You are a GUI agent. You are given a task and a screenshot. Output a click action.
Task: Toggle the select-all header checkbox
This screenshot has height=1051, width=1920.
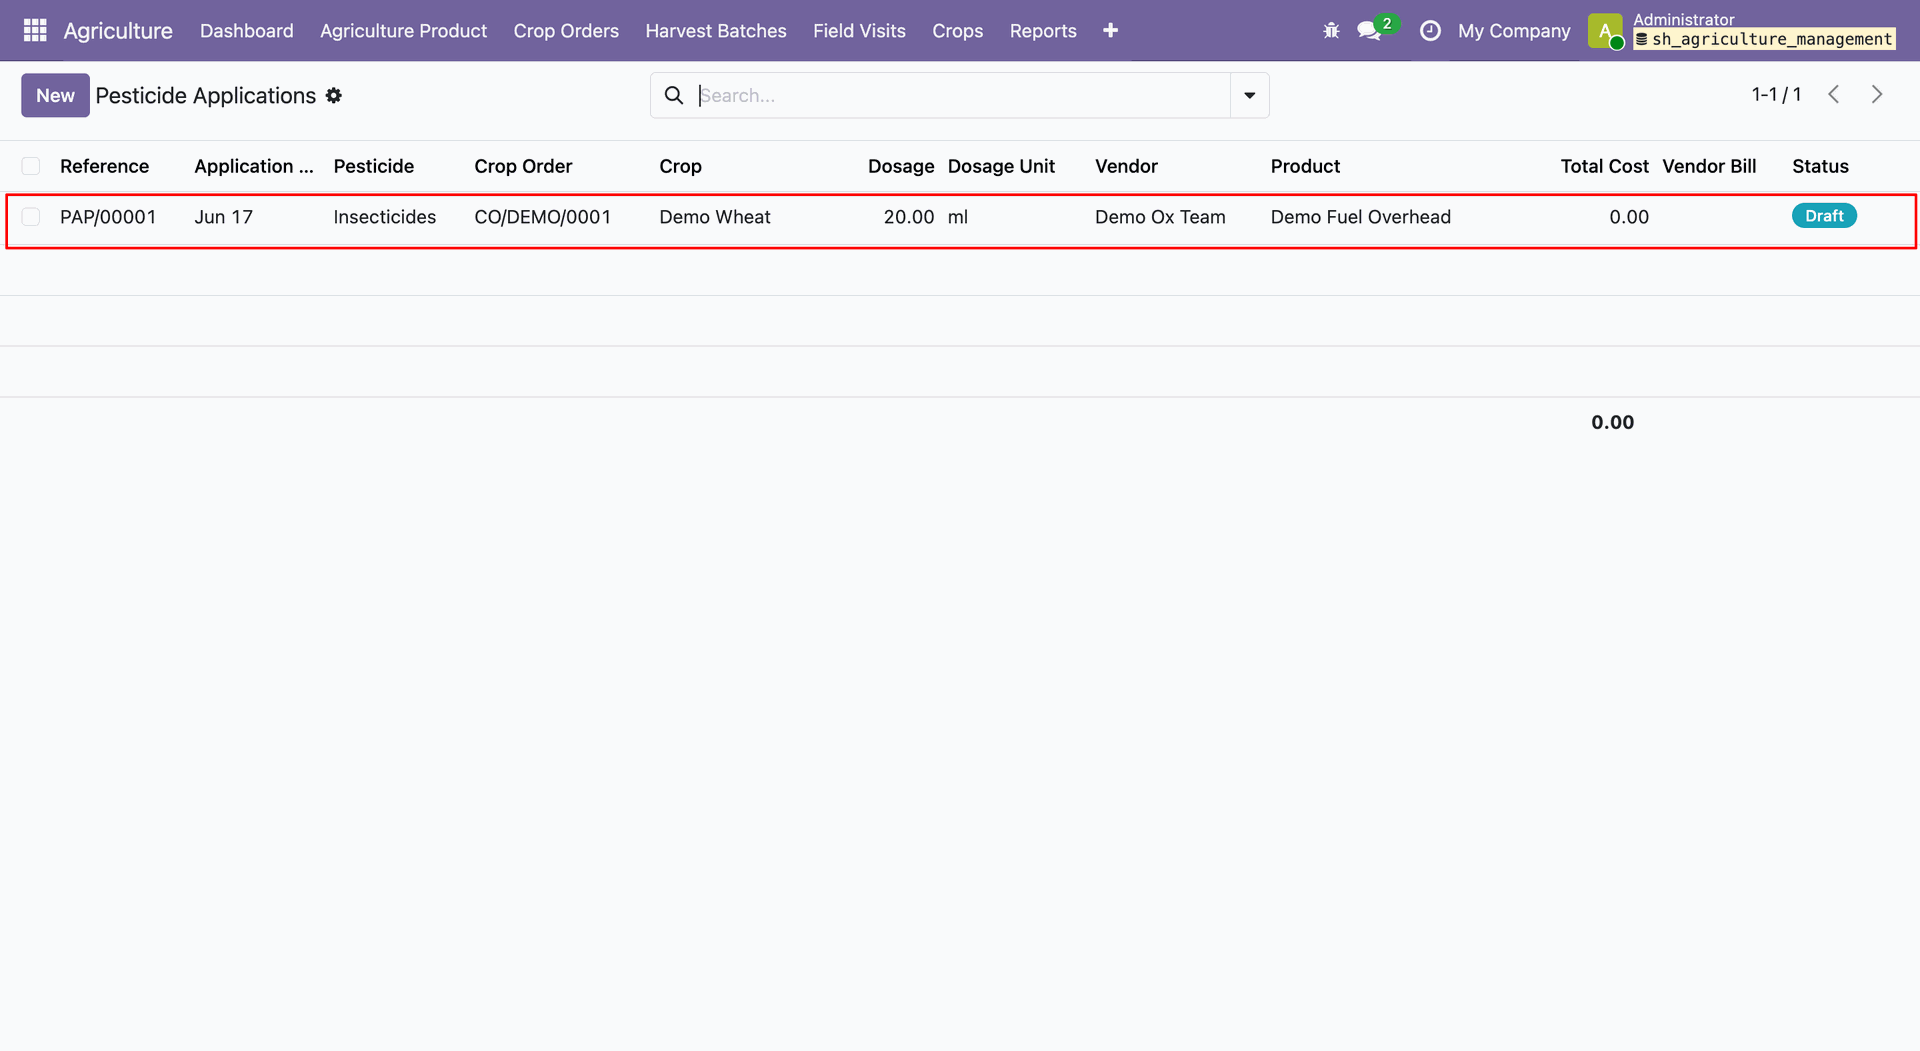[x=31, y=166]
